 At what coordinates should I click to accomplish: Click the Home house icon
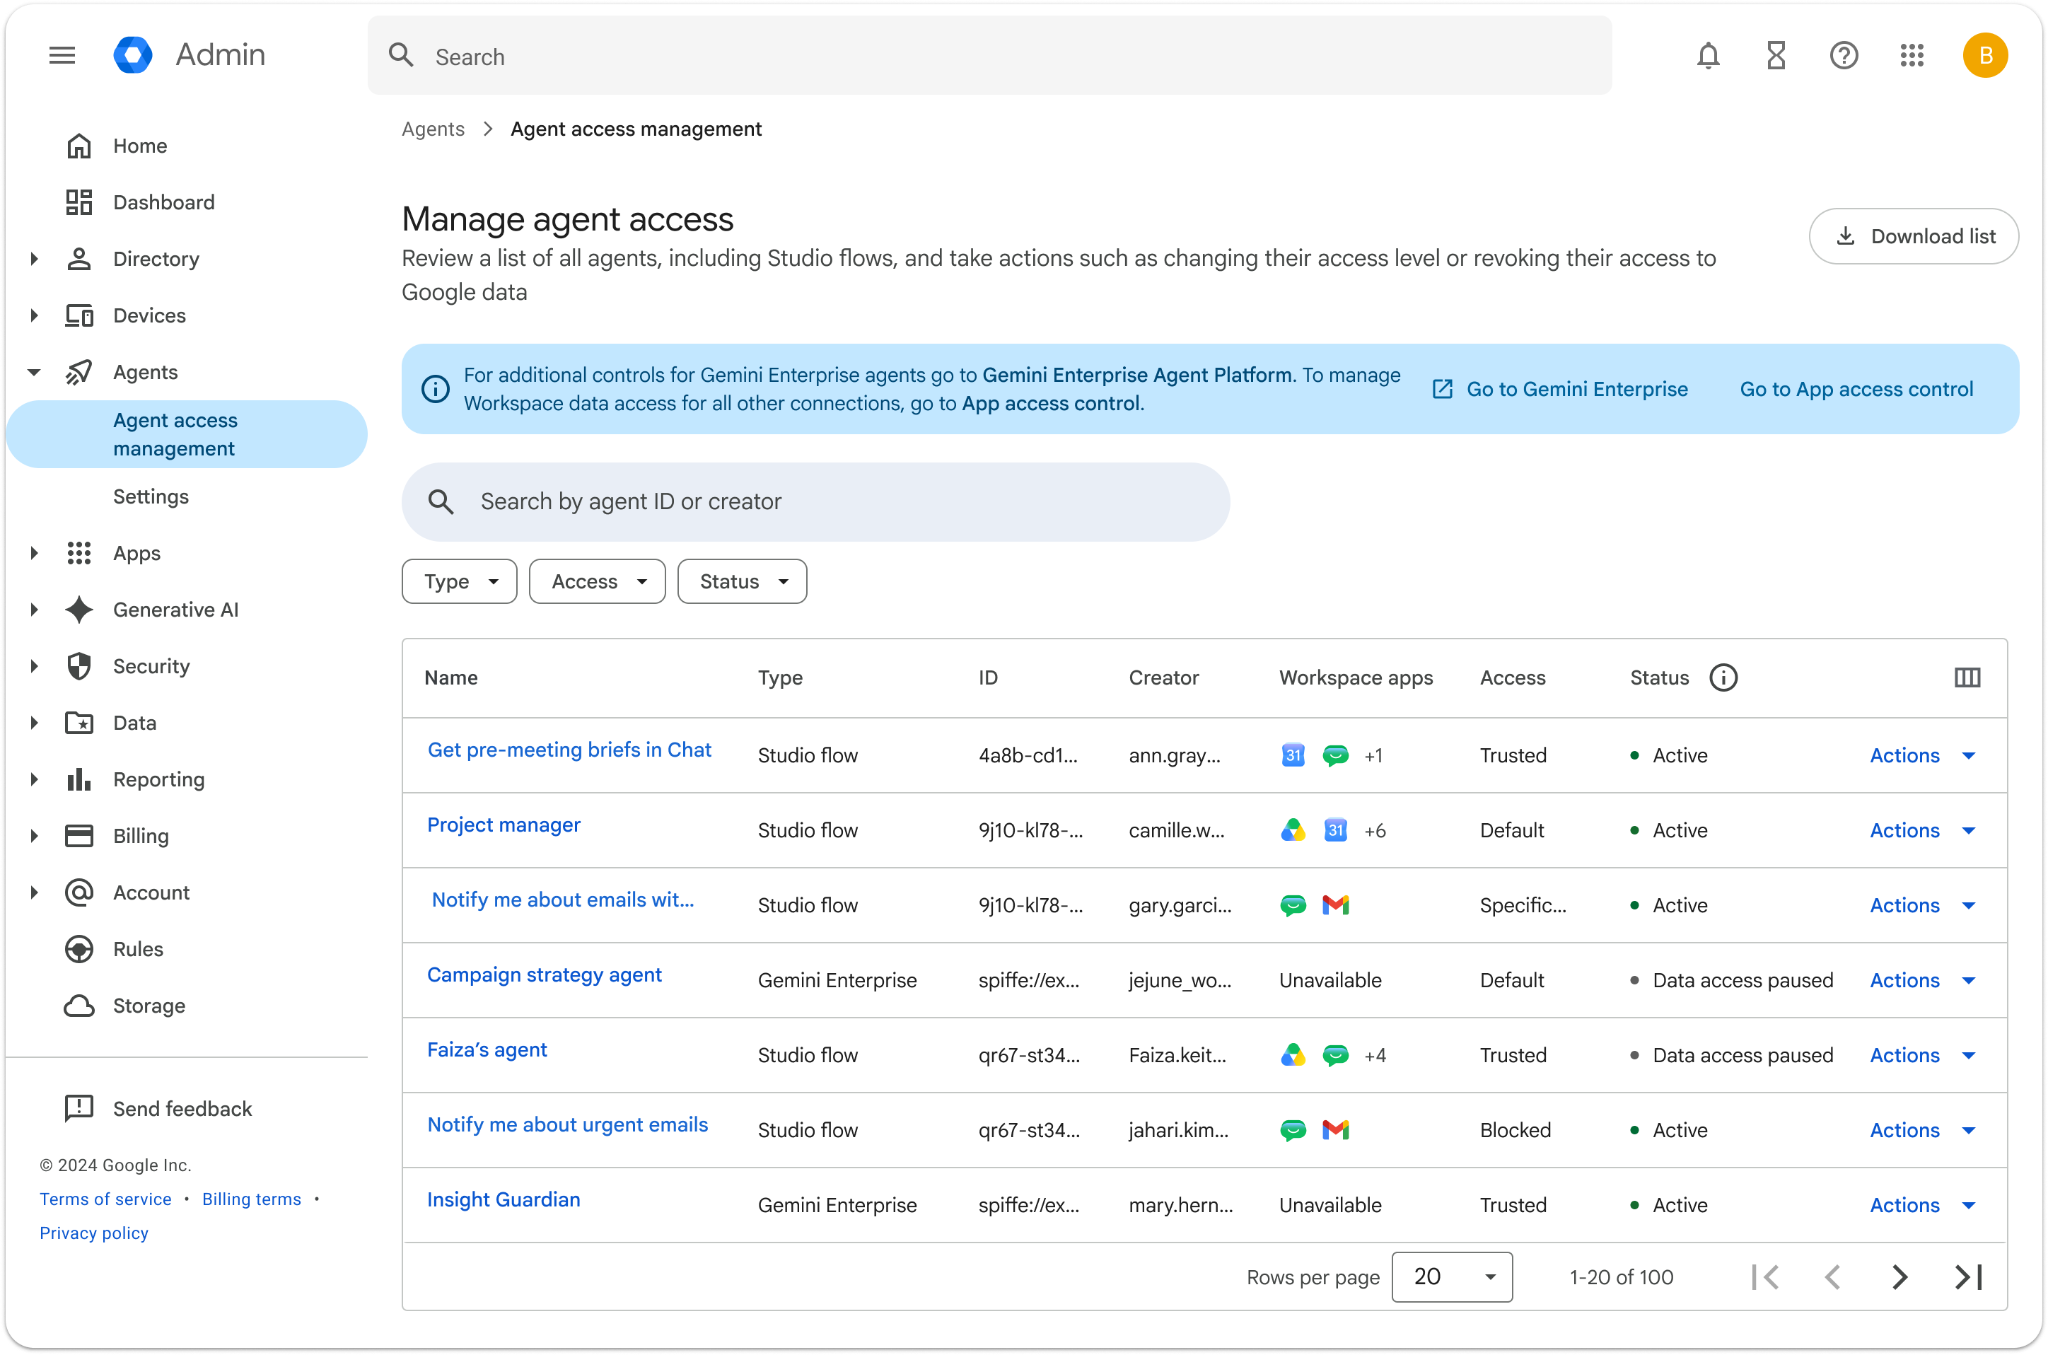click(79, 146)
